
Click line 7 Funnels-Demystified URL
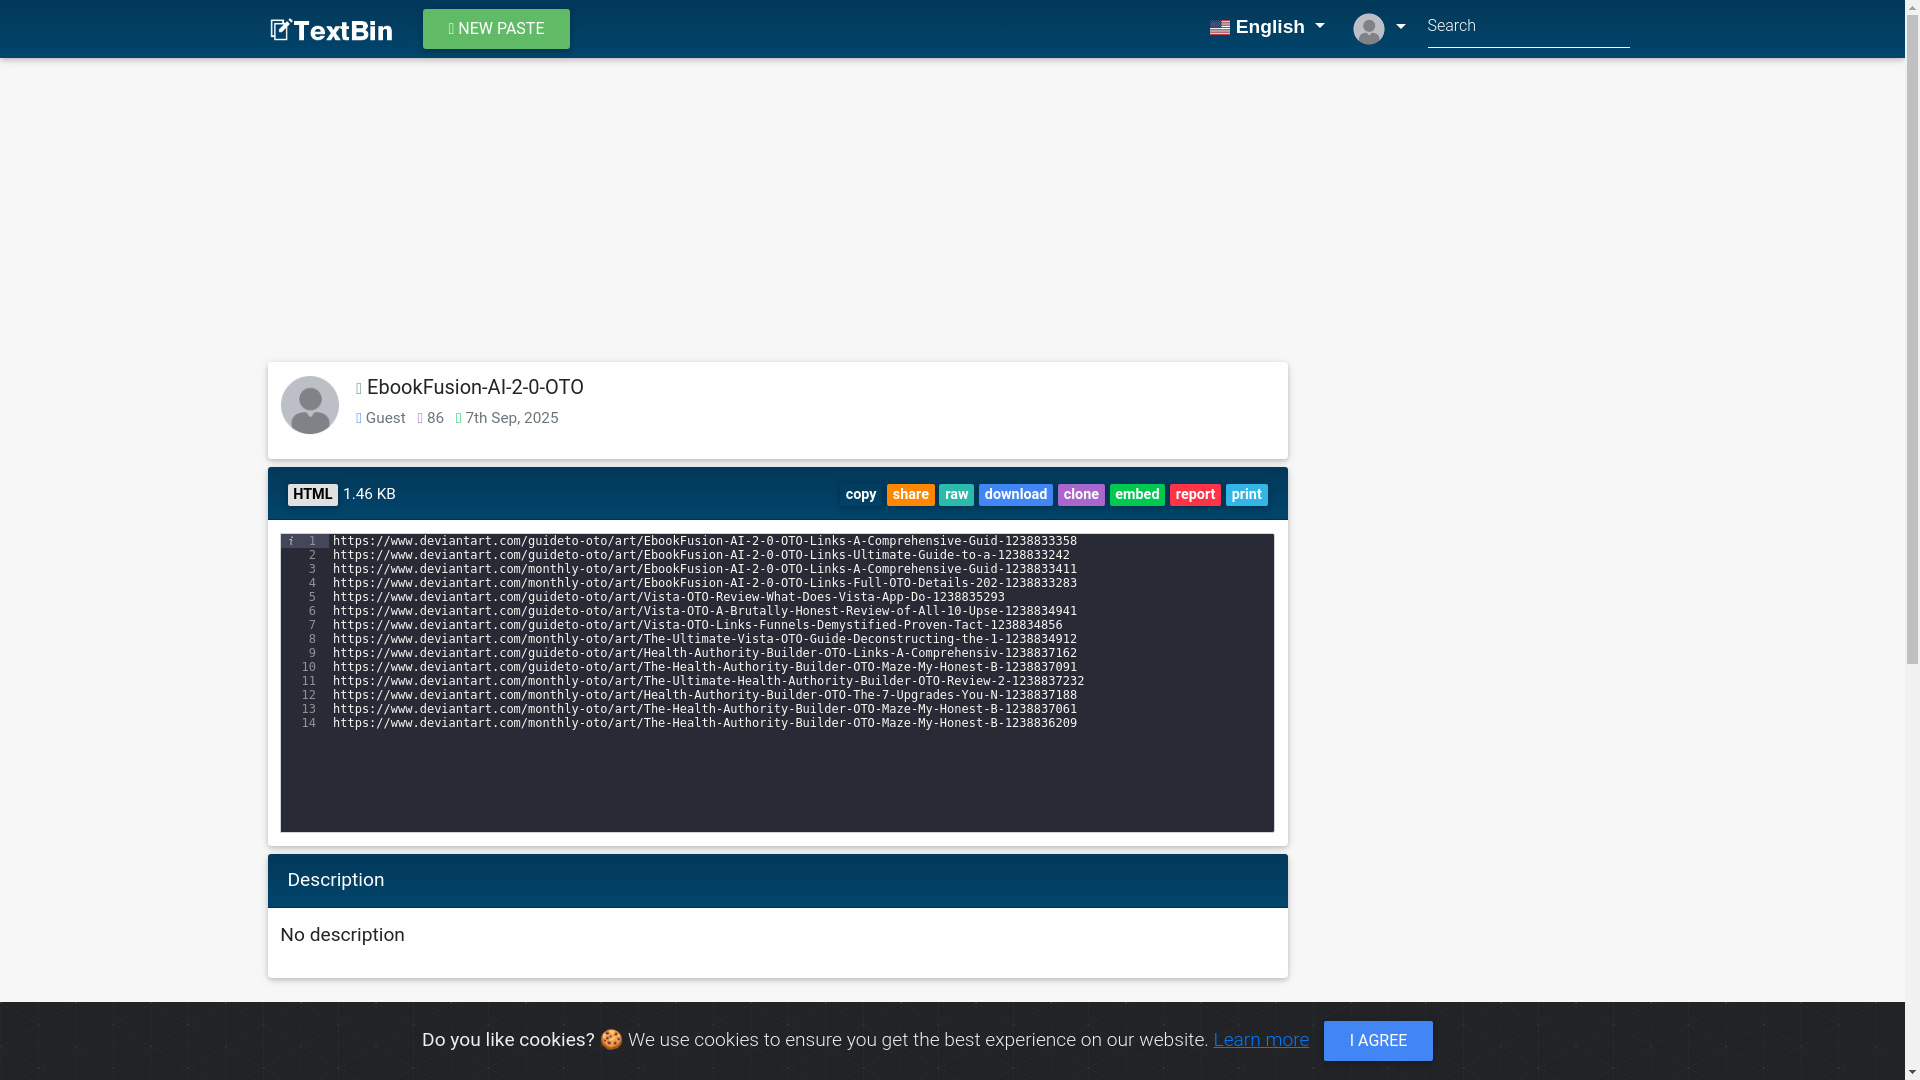[x=698, y=625]
